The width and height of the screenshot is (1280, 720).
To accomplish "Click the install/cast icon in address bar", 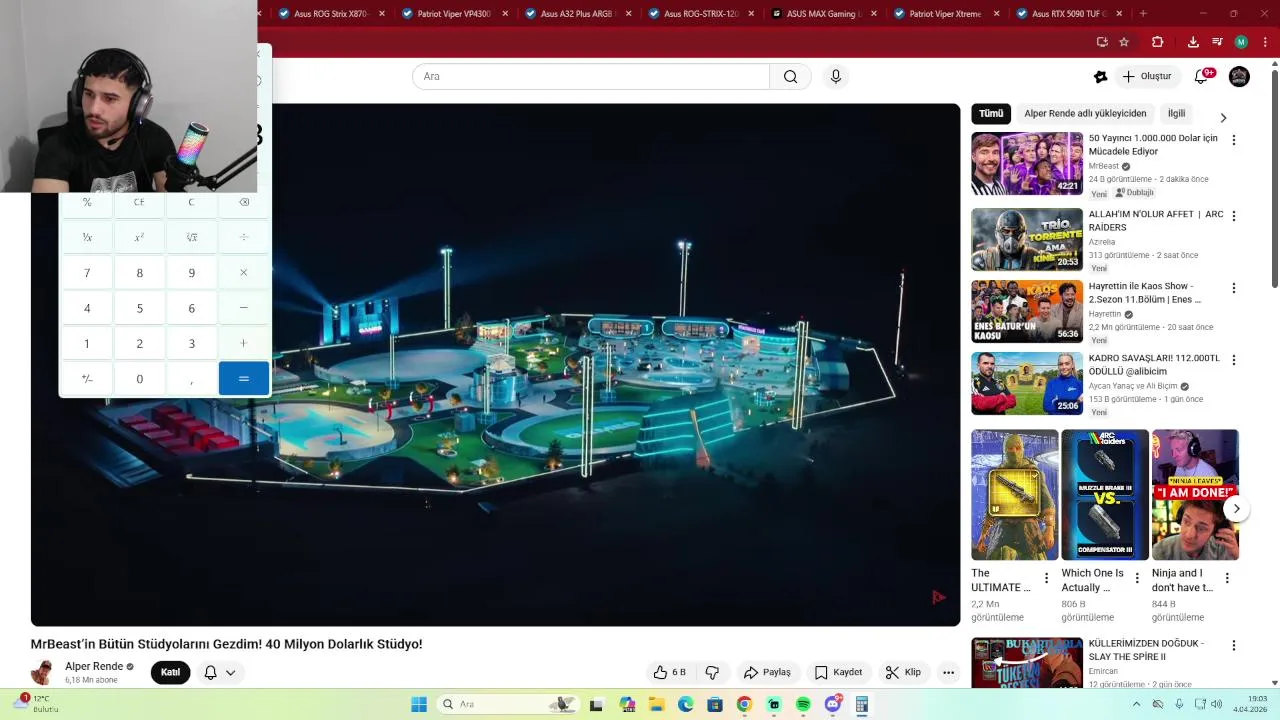I will [1101, 42].
